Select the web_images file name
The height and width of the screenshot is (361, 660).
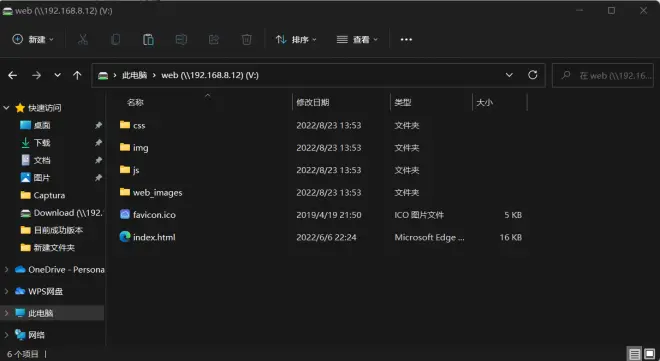[157, 192]
